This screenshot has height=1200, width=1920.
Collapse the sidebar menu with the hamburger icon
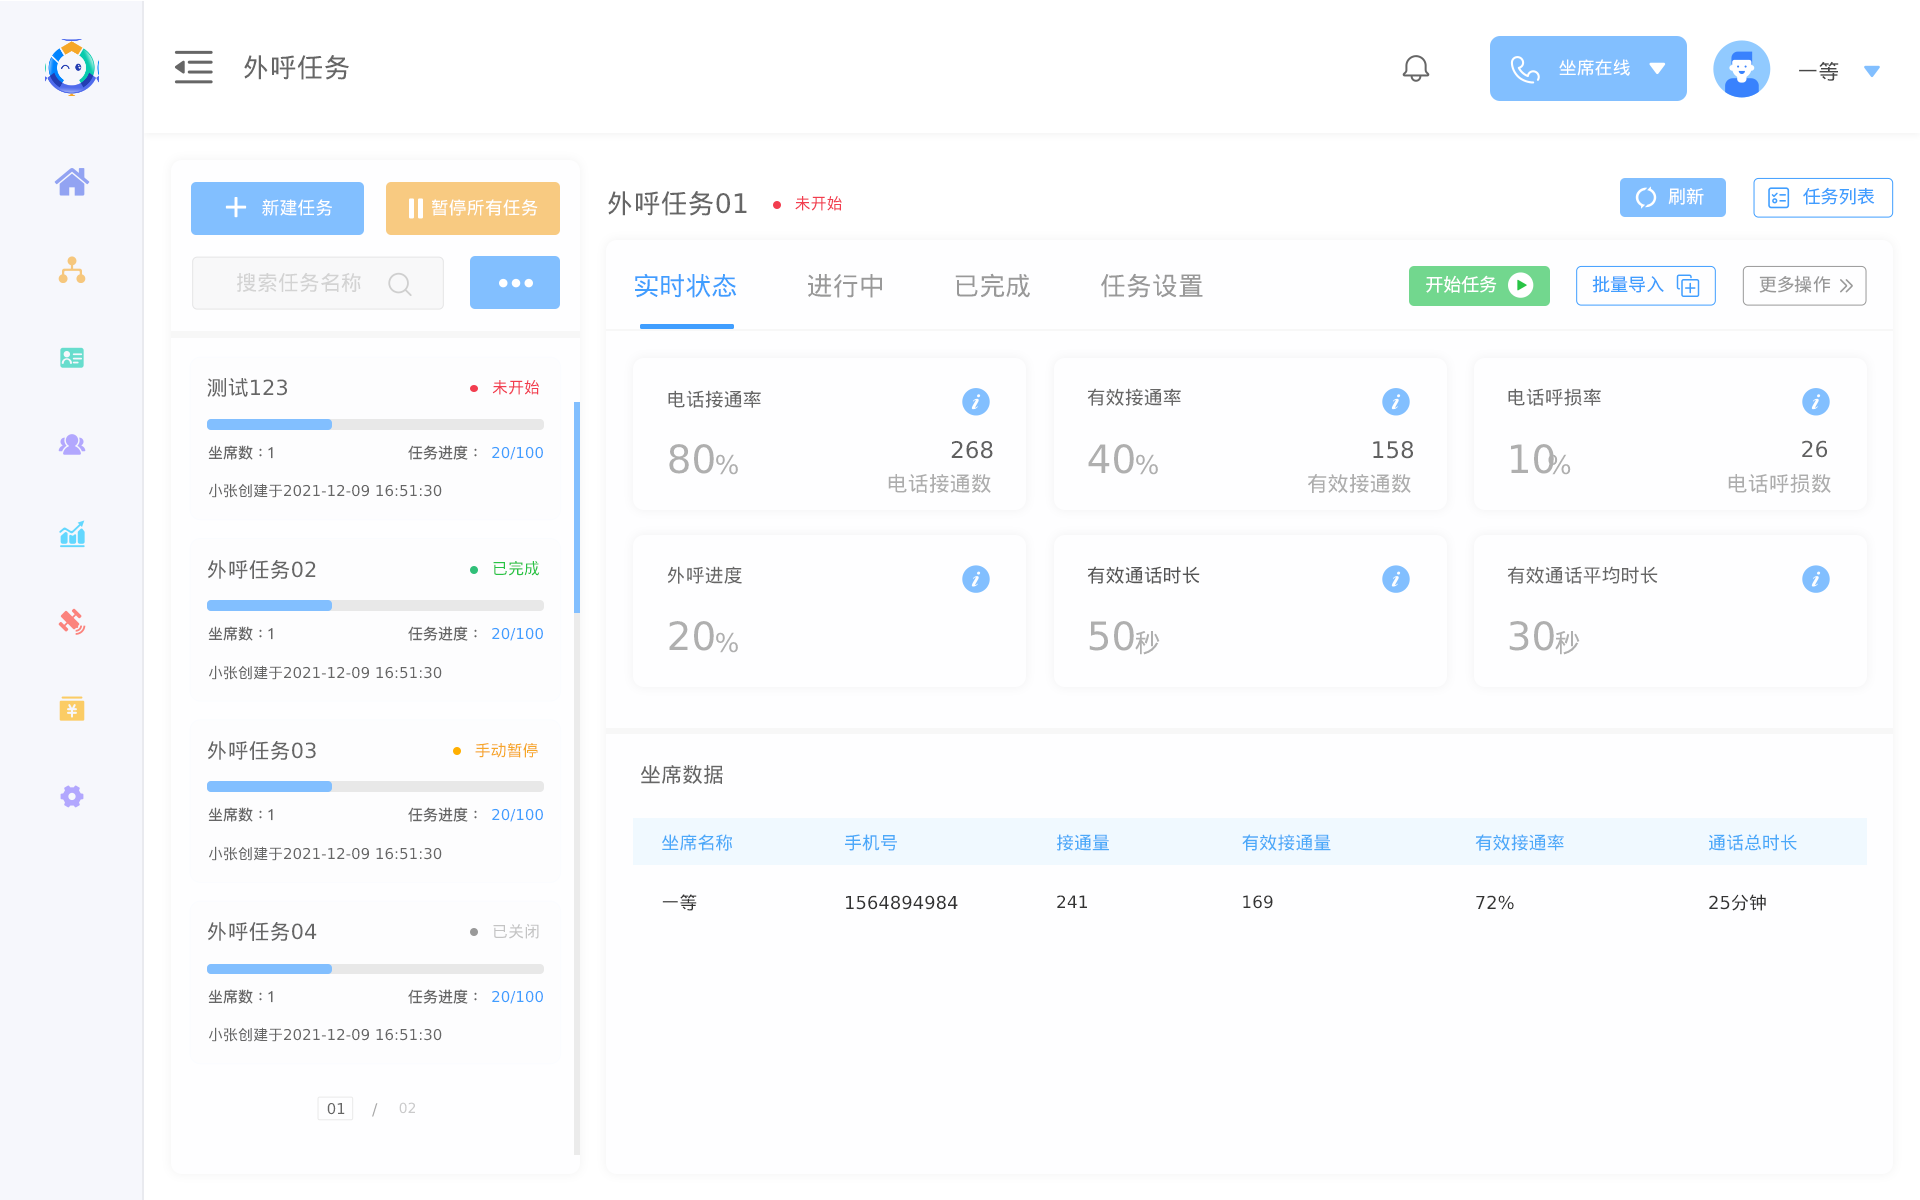[194, 68]
